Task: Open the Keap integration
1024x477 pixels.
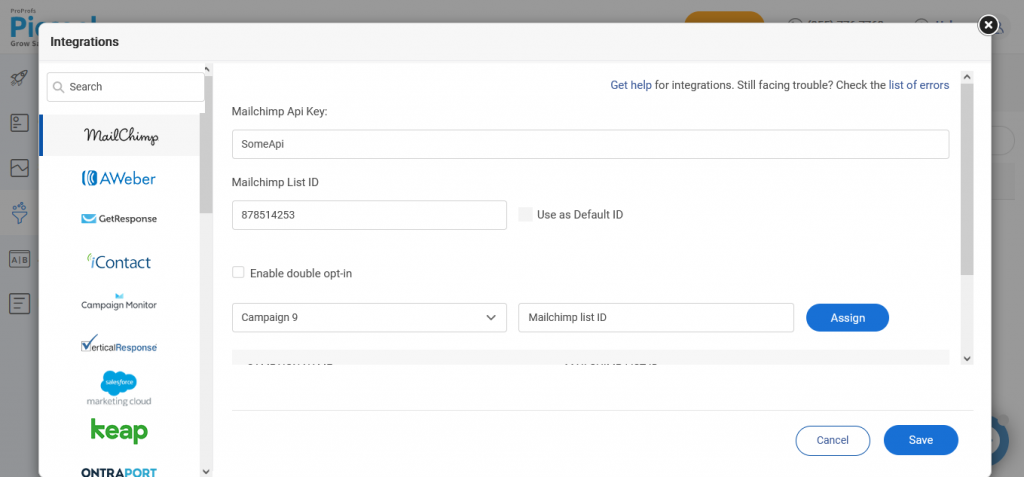Action: click(x=119, y=431)
